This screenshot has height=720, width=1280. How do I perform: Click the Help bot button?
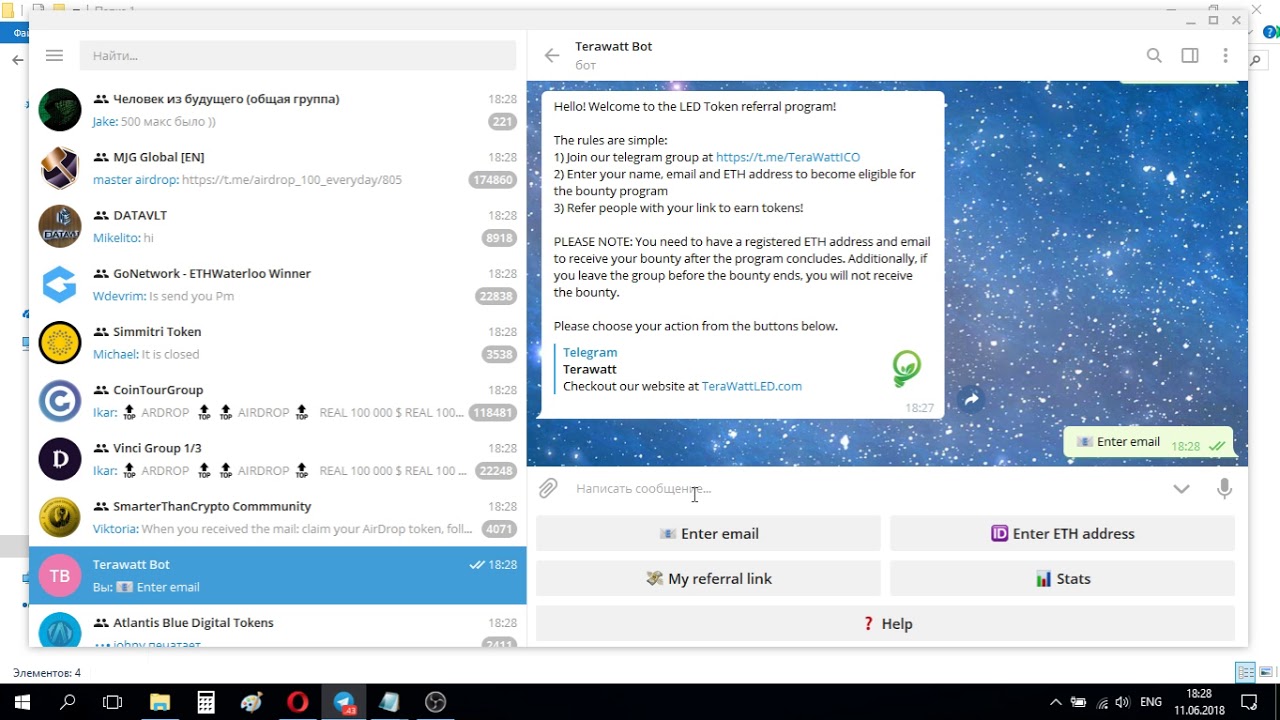click(x=885, y=624)
